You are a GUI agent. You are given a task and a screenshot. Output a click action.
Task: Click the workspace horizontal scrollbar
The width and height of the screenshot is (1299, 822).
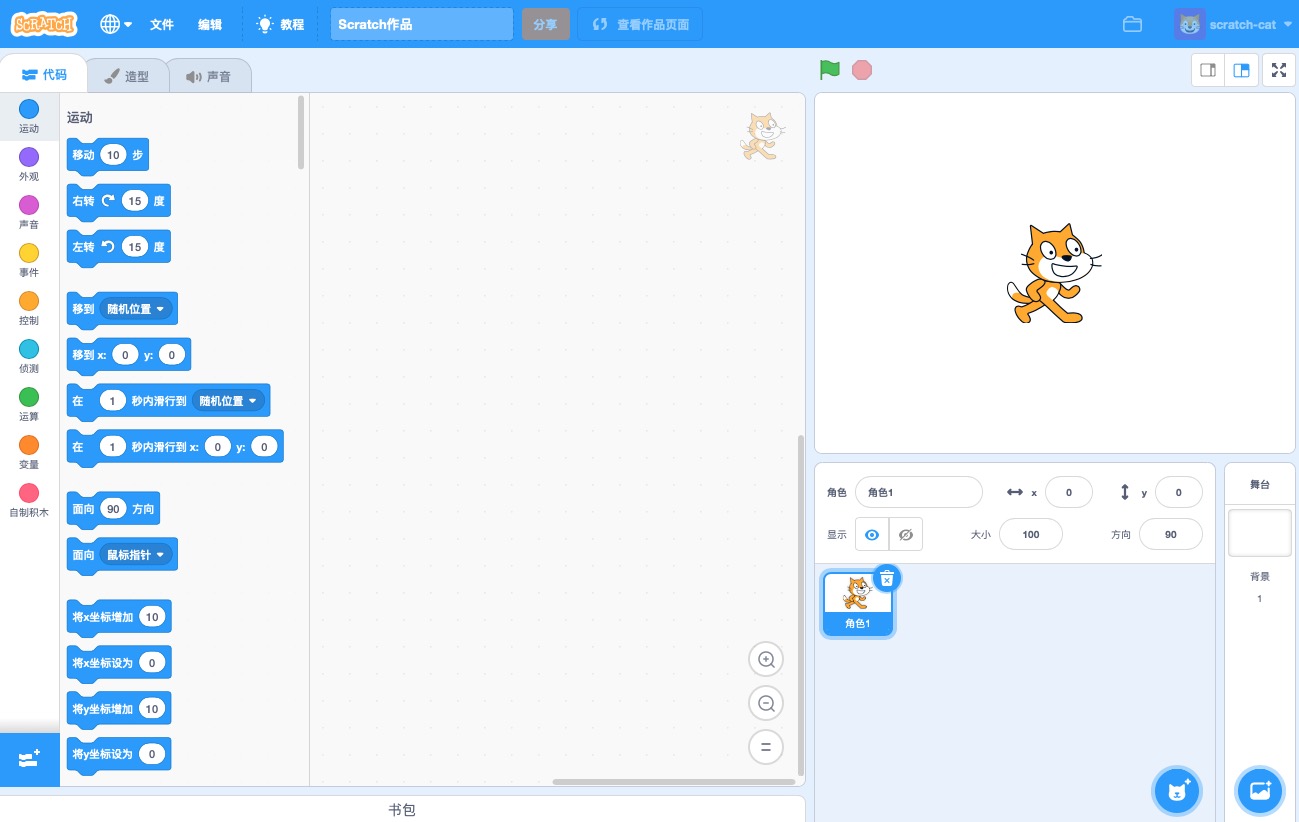click(x=673, y=782)
